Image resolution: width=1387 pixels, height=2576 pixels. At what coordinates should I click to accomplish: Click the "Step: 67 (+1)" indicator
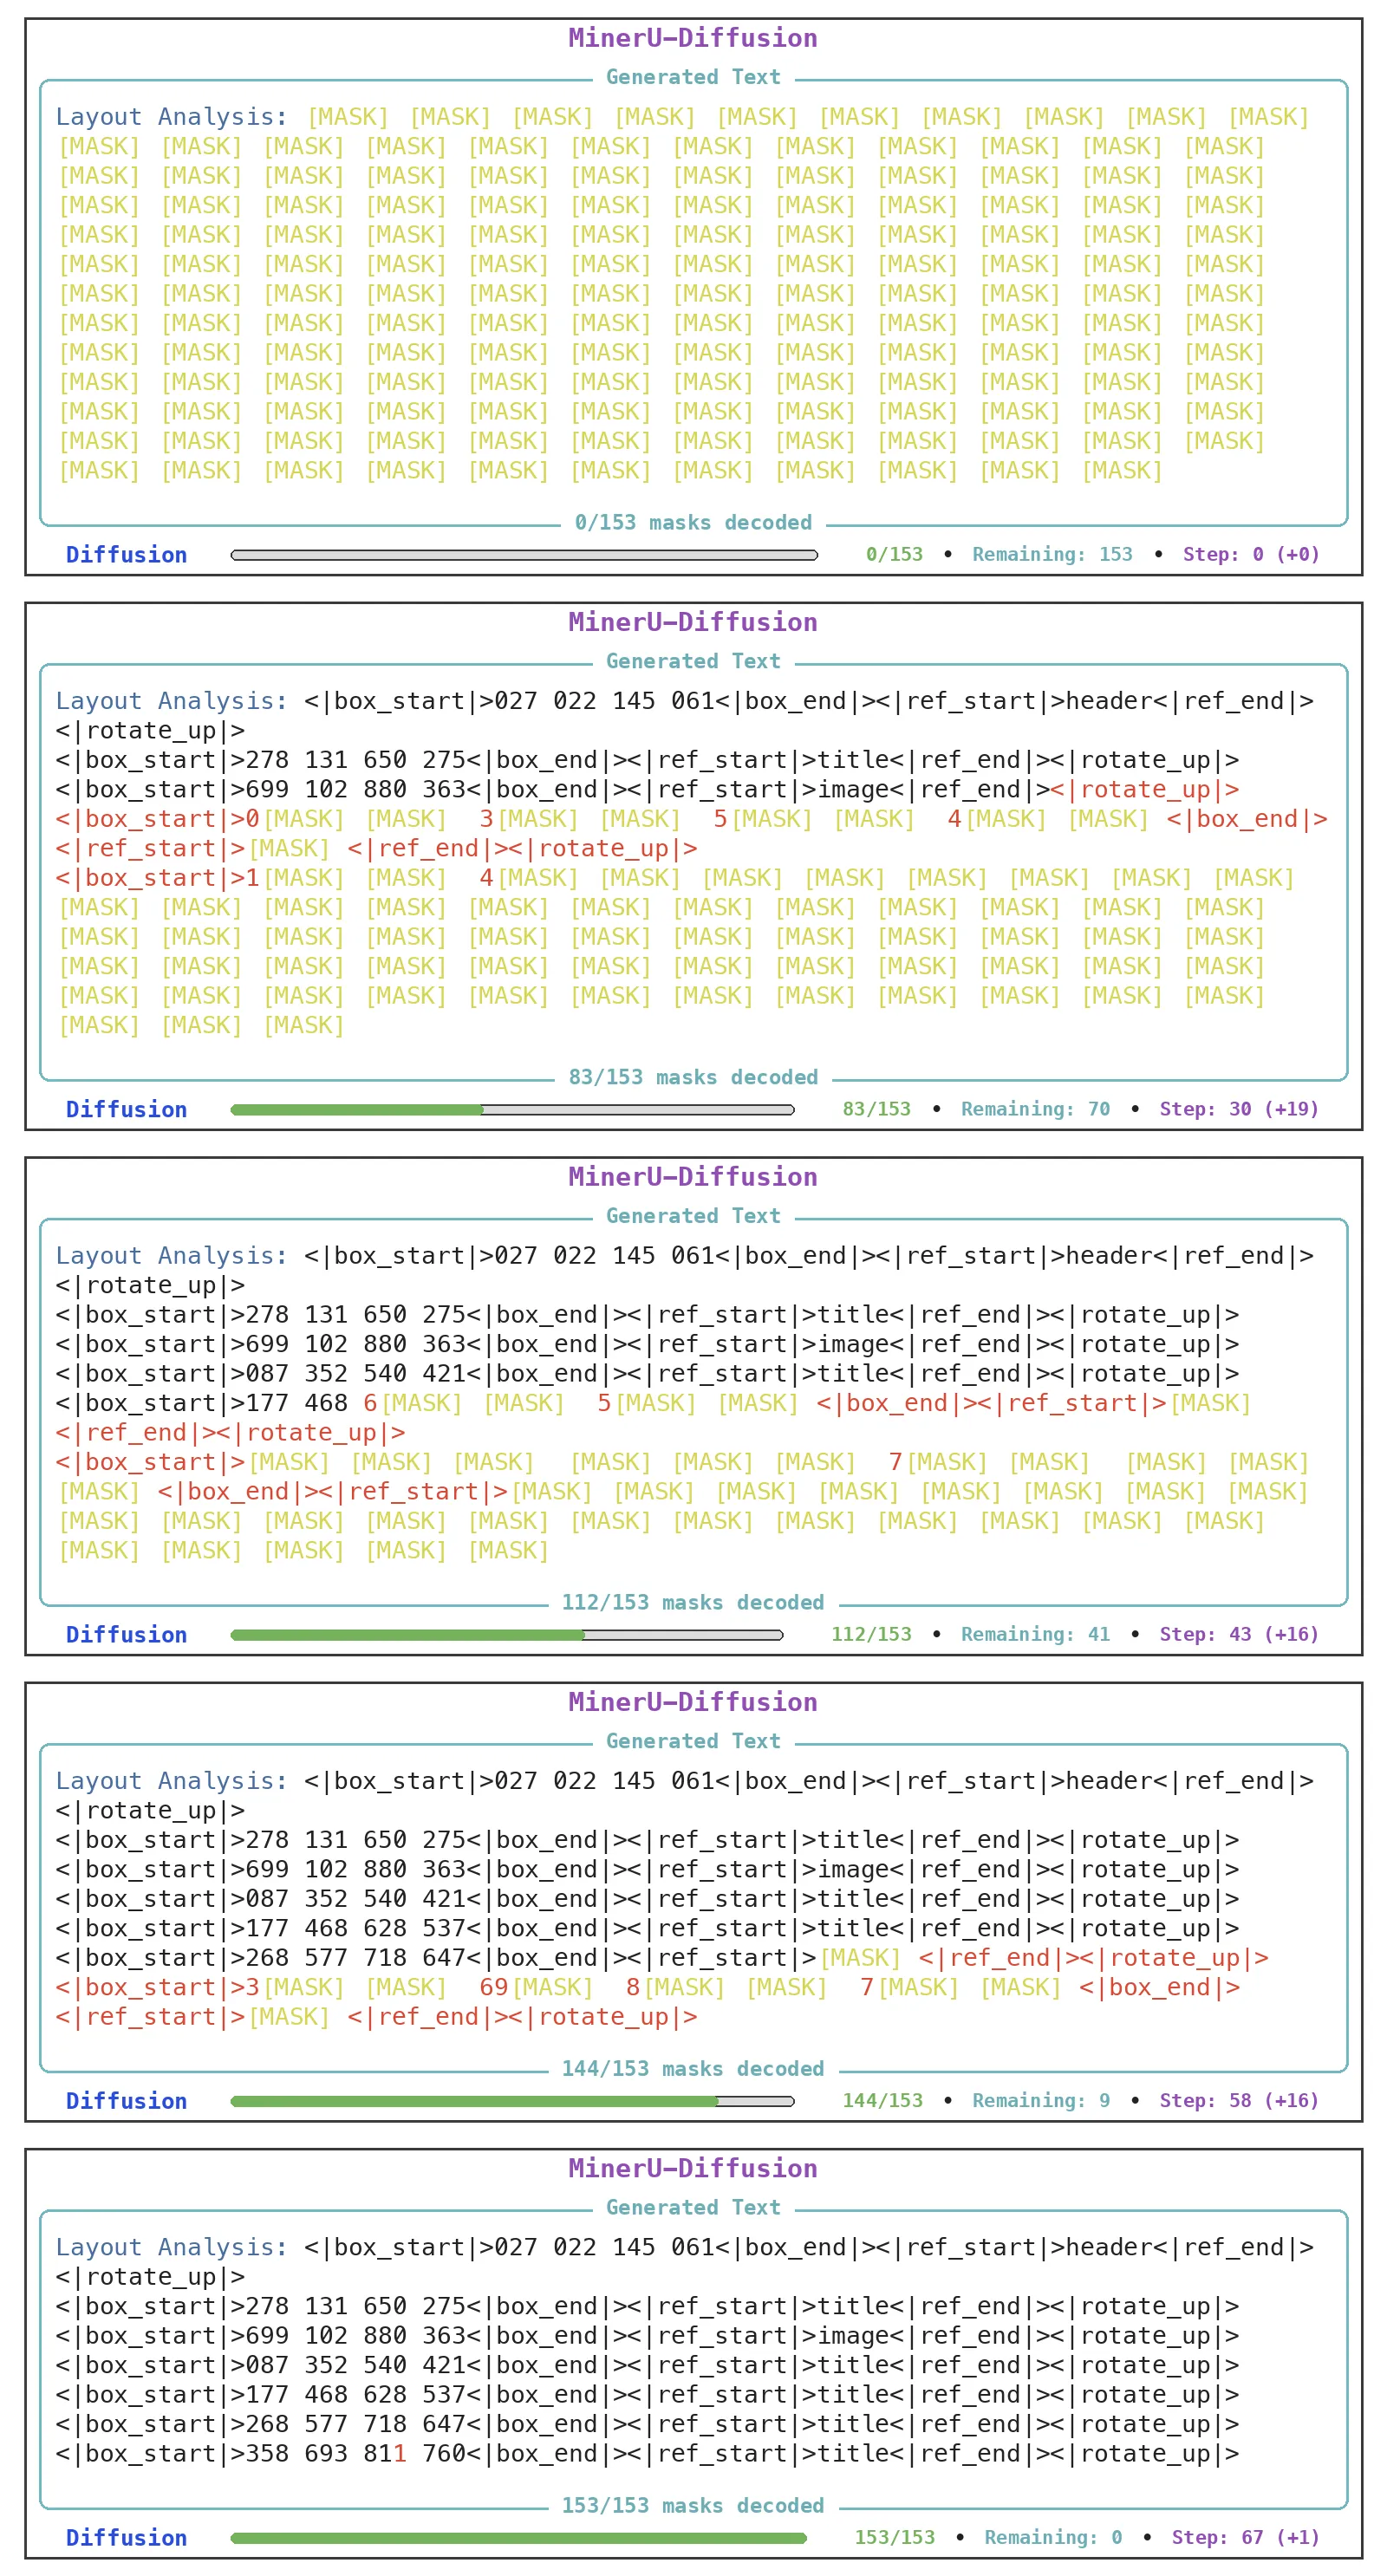pos(1245,2537)
